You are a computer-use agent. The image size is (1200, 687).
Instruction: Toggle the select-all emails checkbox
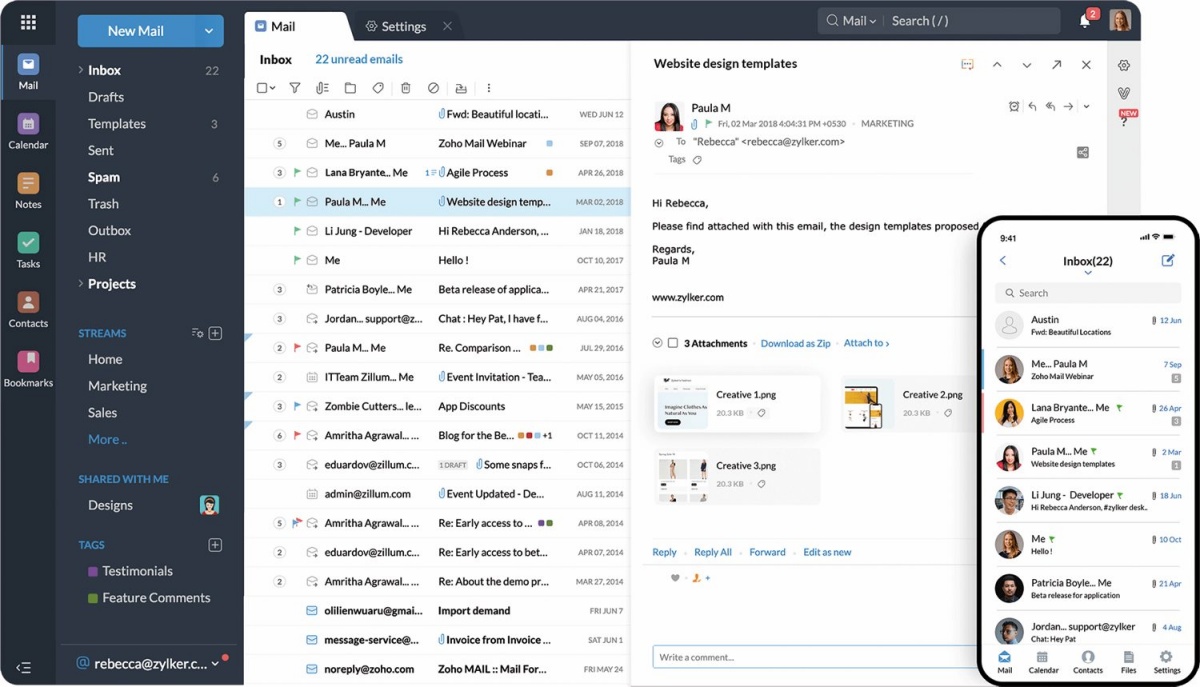(261, 88)
